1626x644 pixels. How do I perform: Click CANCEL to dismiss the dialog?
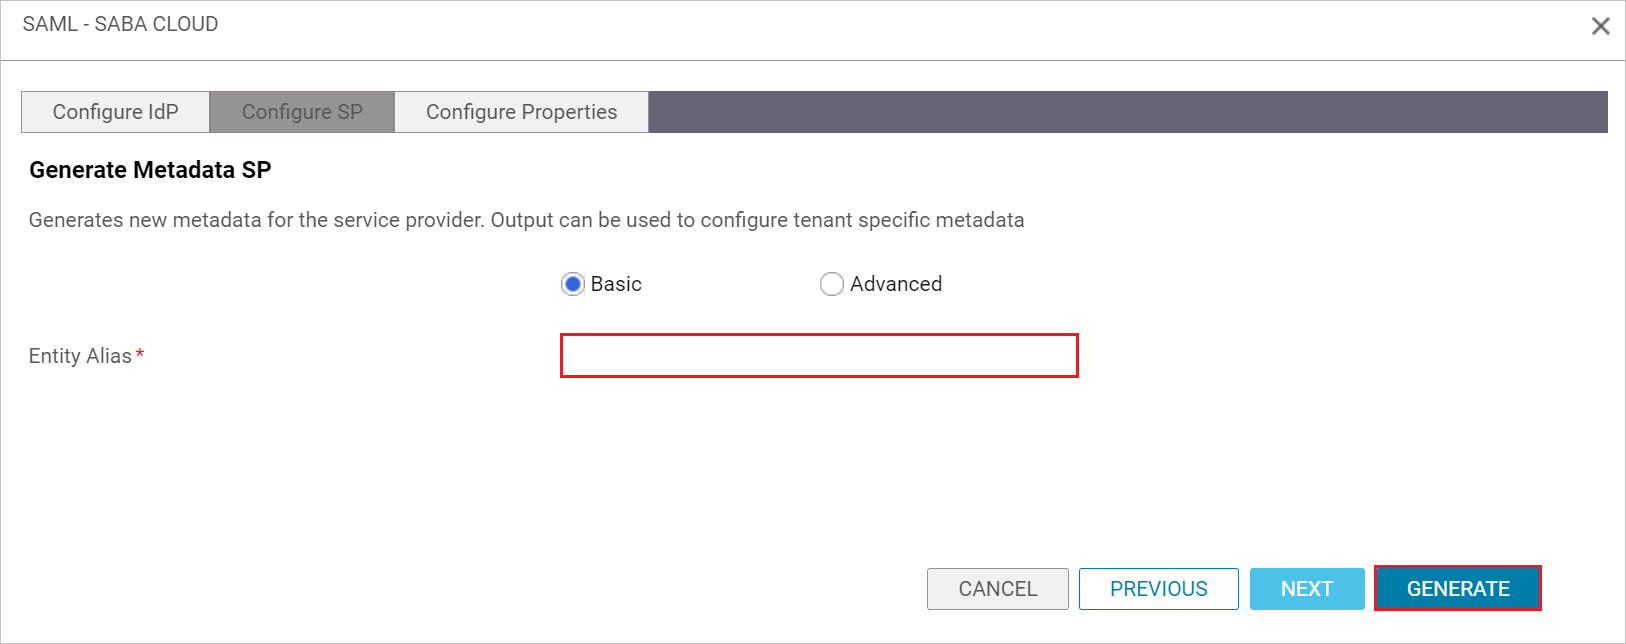point(997,589)
